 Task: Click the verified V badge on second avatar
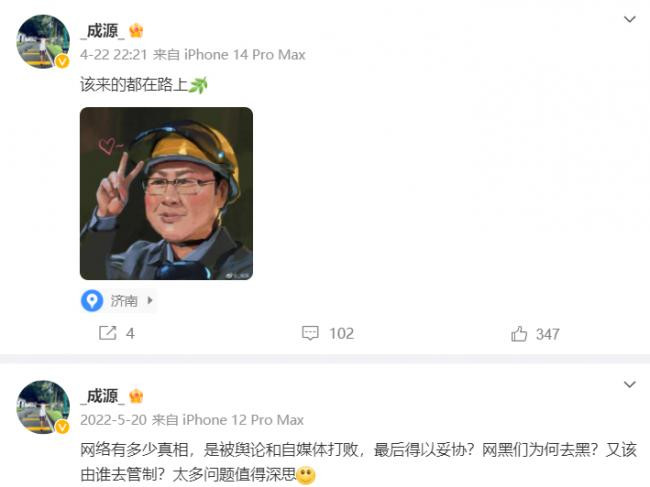pos(62,426)
